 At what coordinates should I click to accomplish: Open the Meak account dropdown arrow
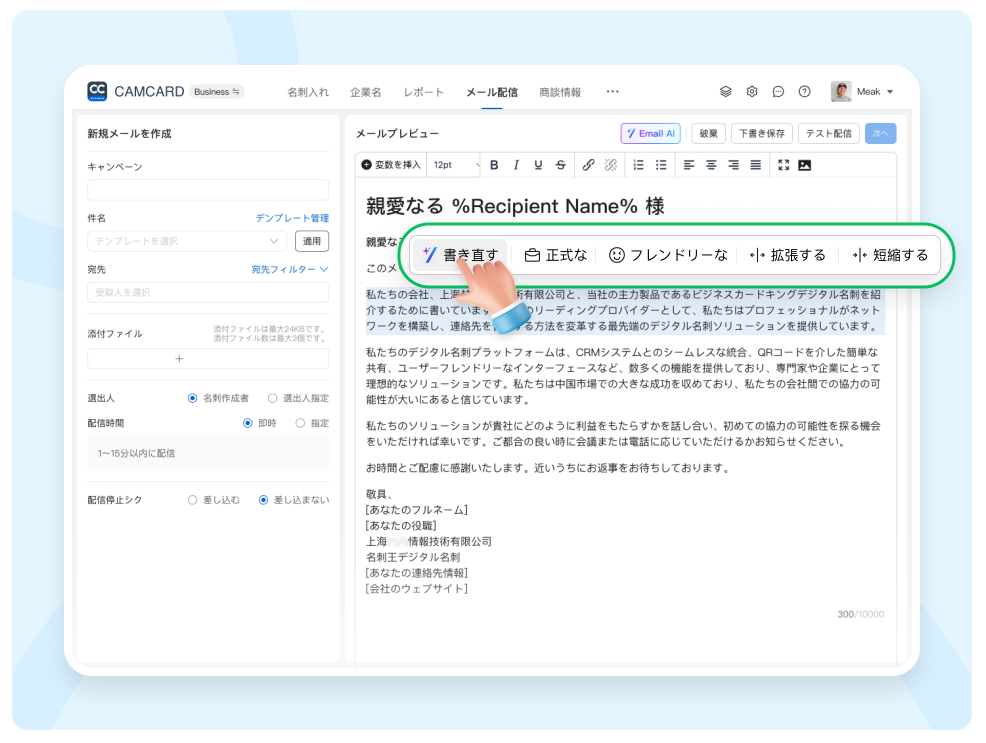point(890,92)
